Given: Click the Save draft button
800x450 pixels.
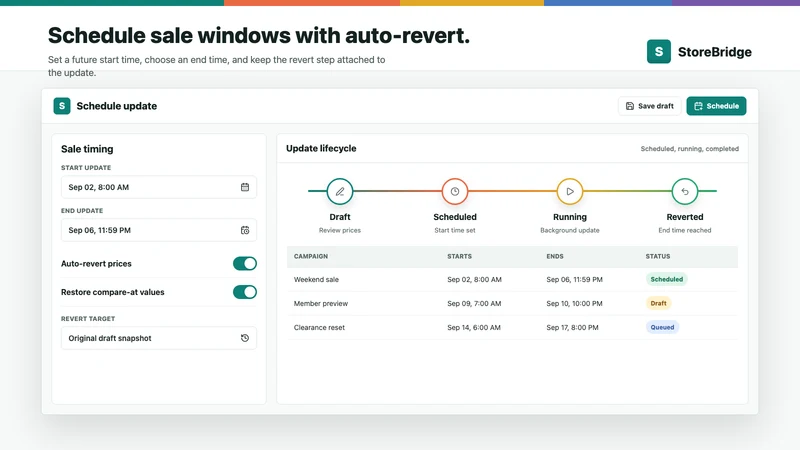Looking at the screenshot, I should [649, 106].
